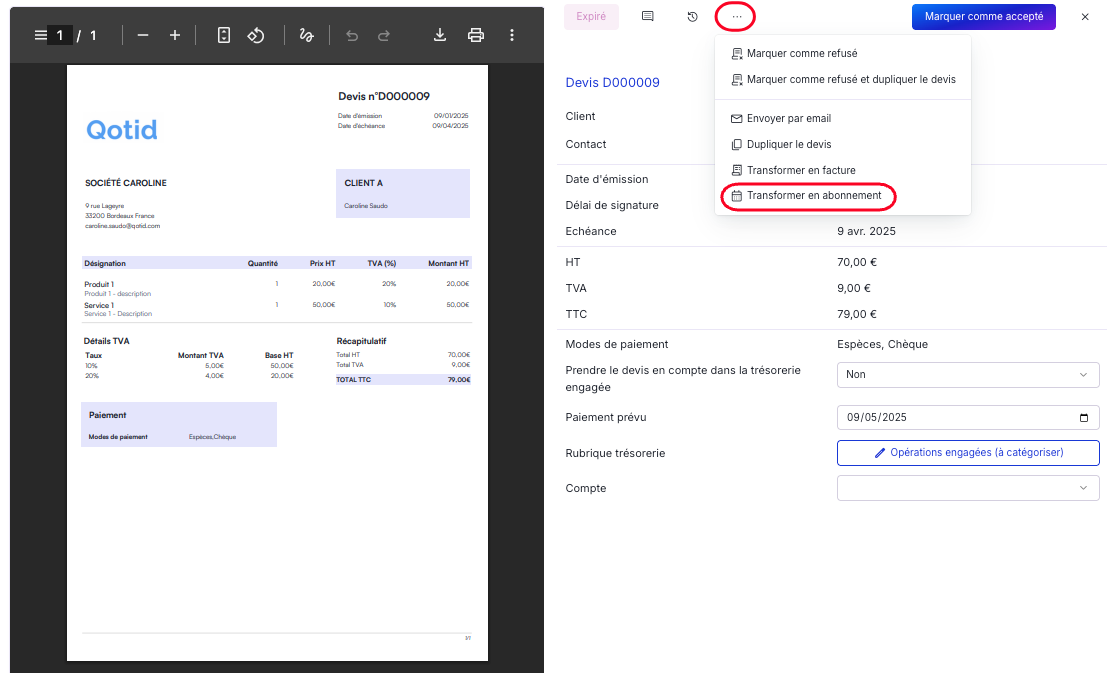Download the quote PDF
The height and width of the screenshot is (673, 1107).
(x=439, y=35)
